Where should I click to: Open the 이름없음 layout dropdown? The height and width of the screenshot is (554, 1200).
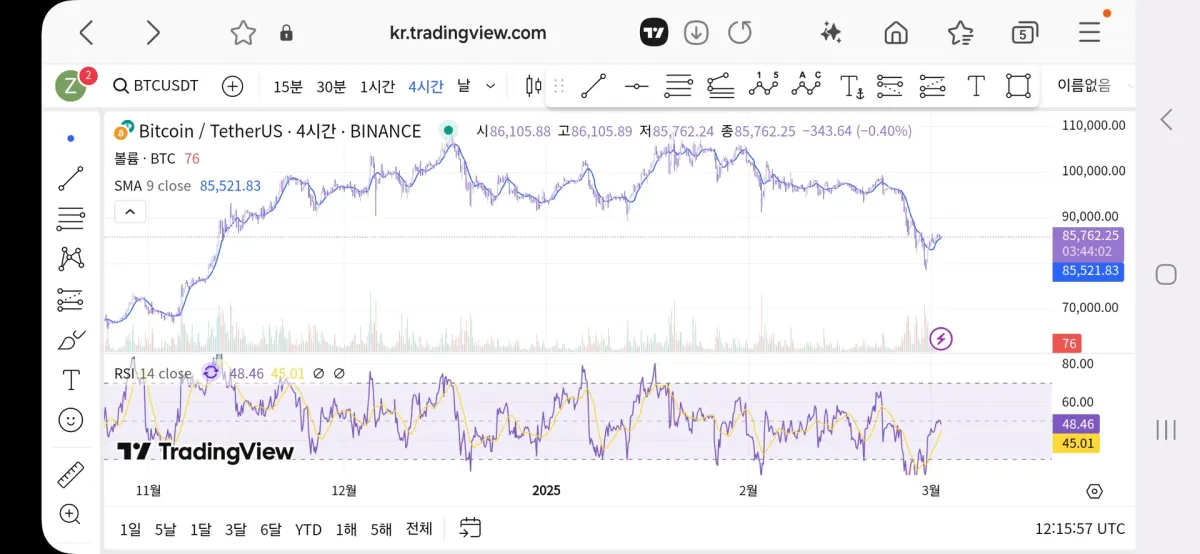click(x=1090, y=86)
